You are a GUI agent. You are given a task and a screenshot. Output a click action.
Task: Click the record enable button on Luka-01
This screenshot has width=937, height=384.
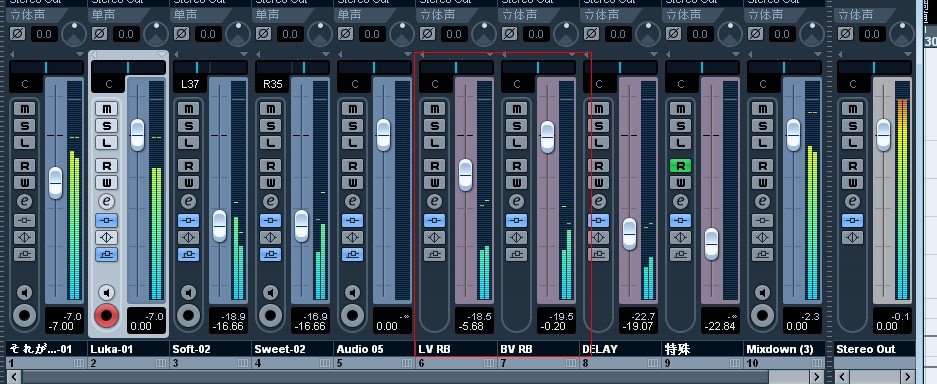[106, 315]
